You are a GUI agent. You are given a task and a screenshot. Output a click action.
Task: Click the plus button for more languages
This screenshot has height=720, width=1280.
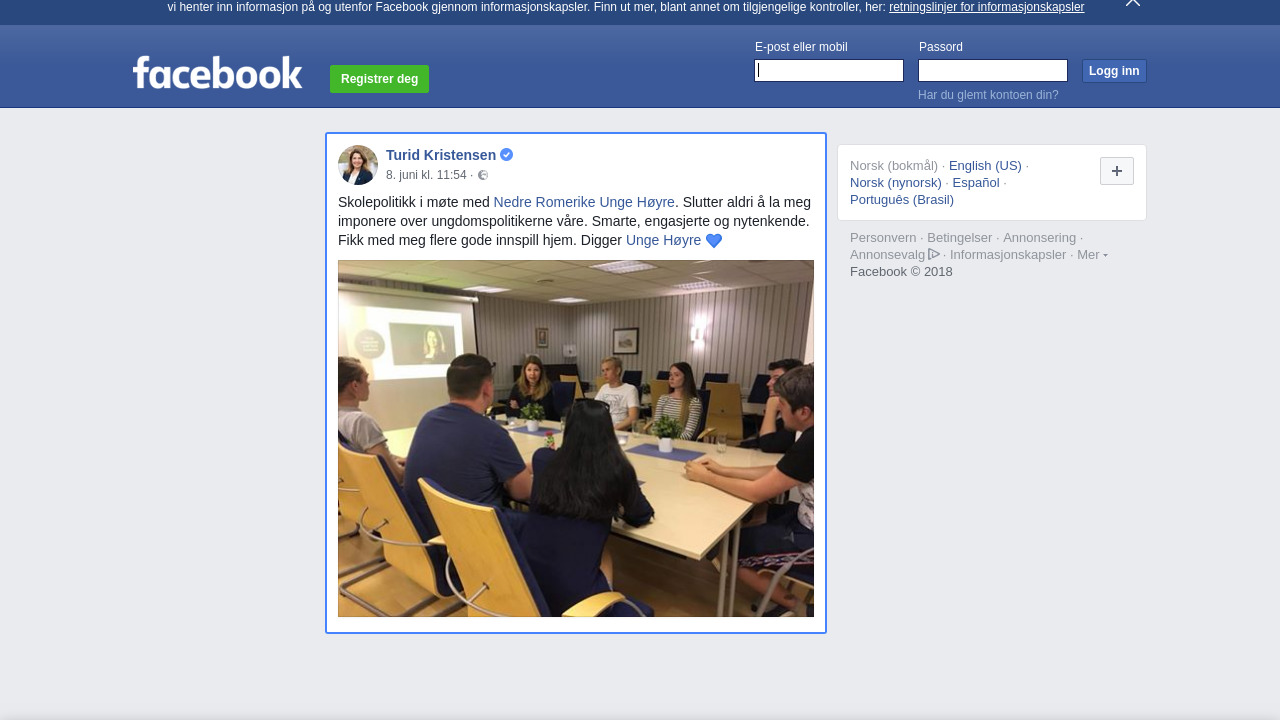pyautogui.click(x=1117, y=171)
